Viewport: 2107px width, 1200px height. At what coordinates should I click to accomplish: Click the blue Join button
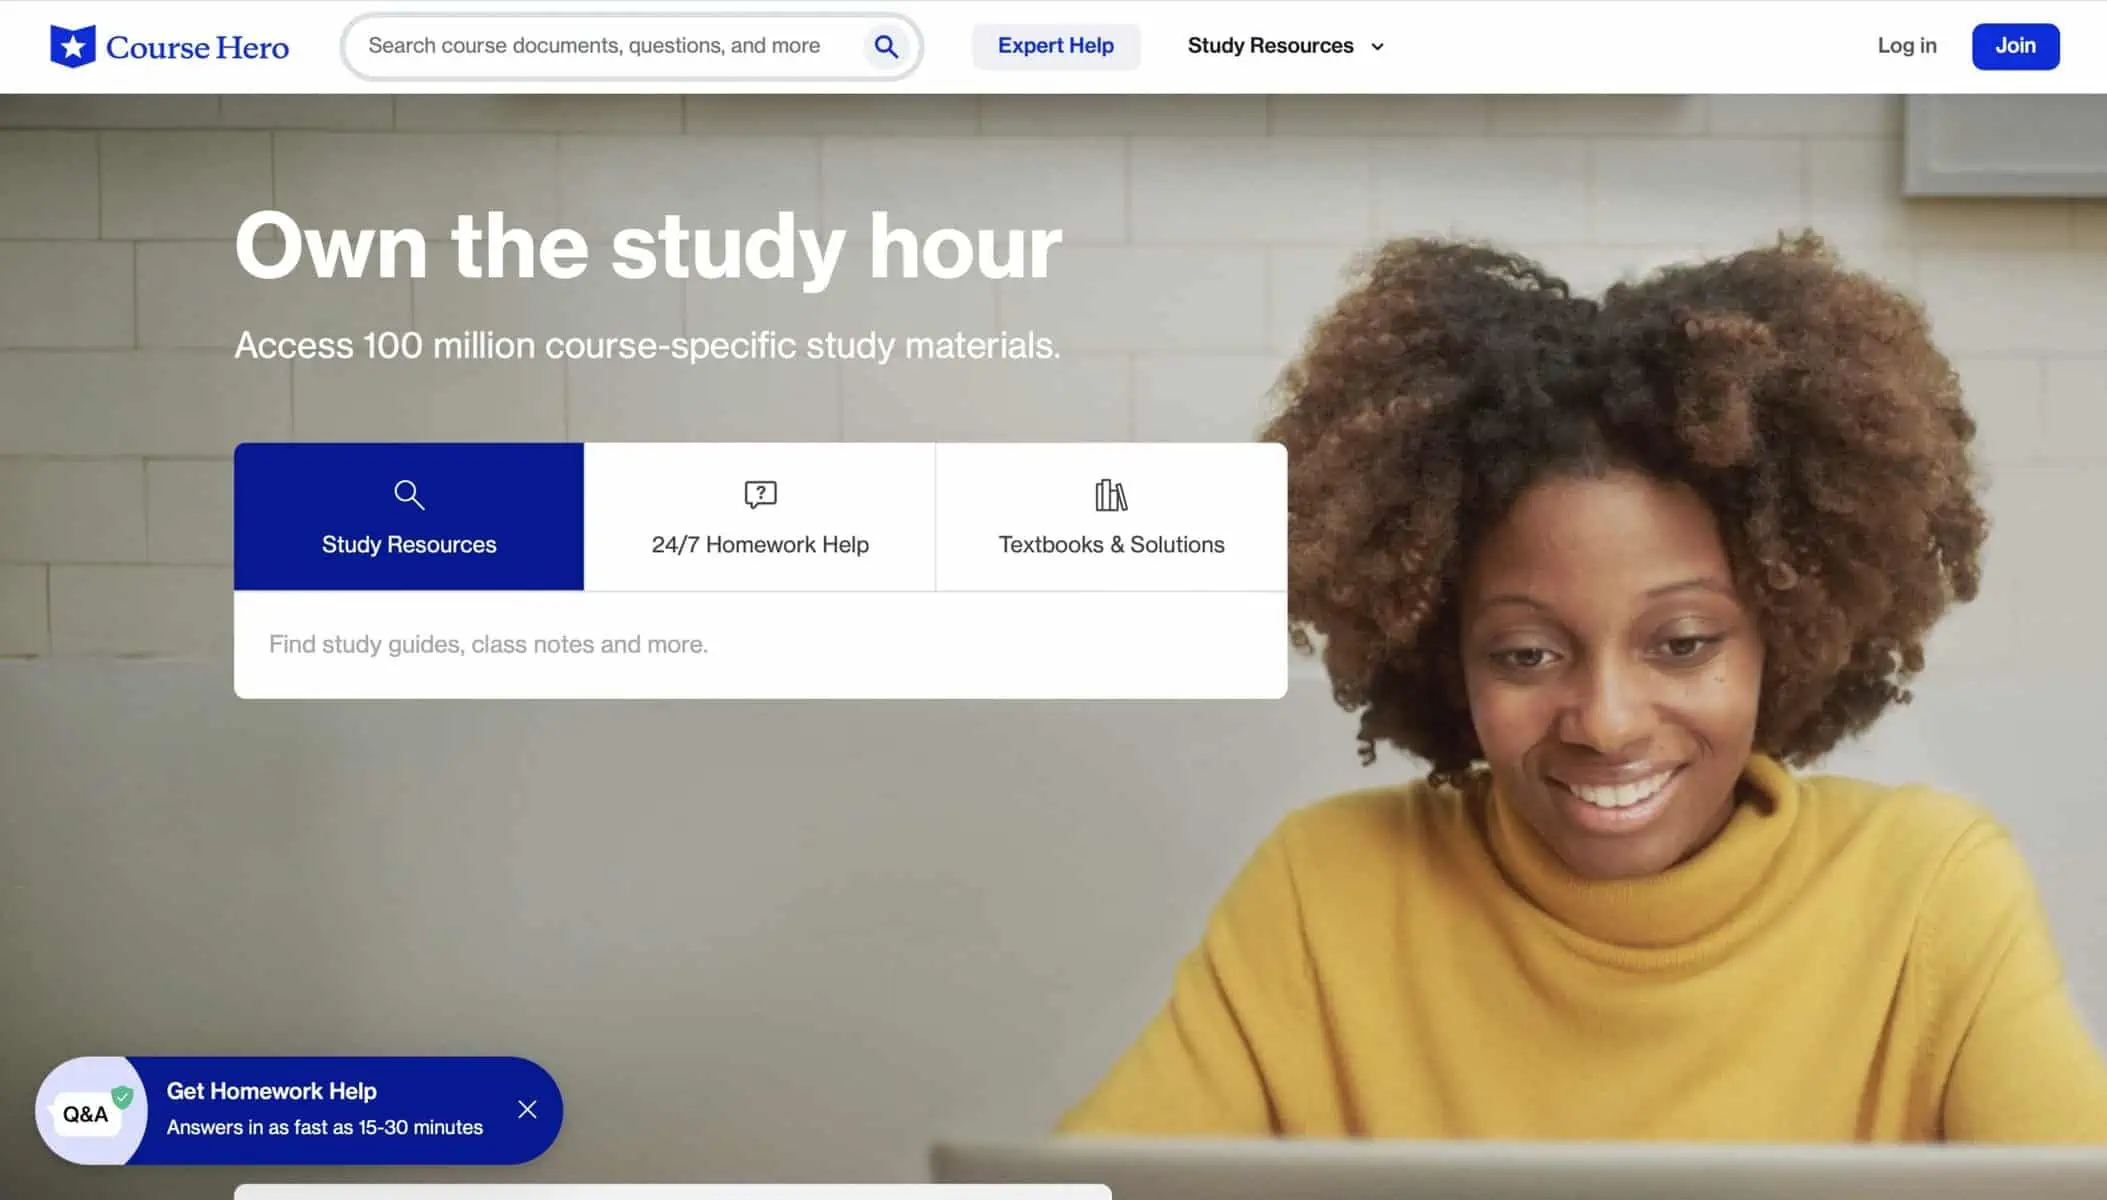click(2015, 46)
